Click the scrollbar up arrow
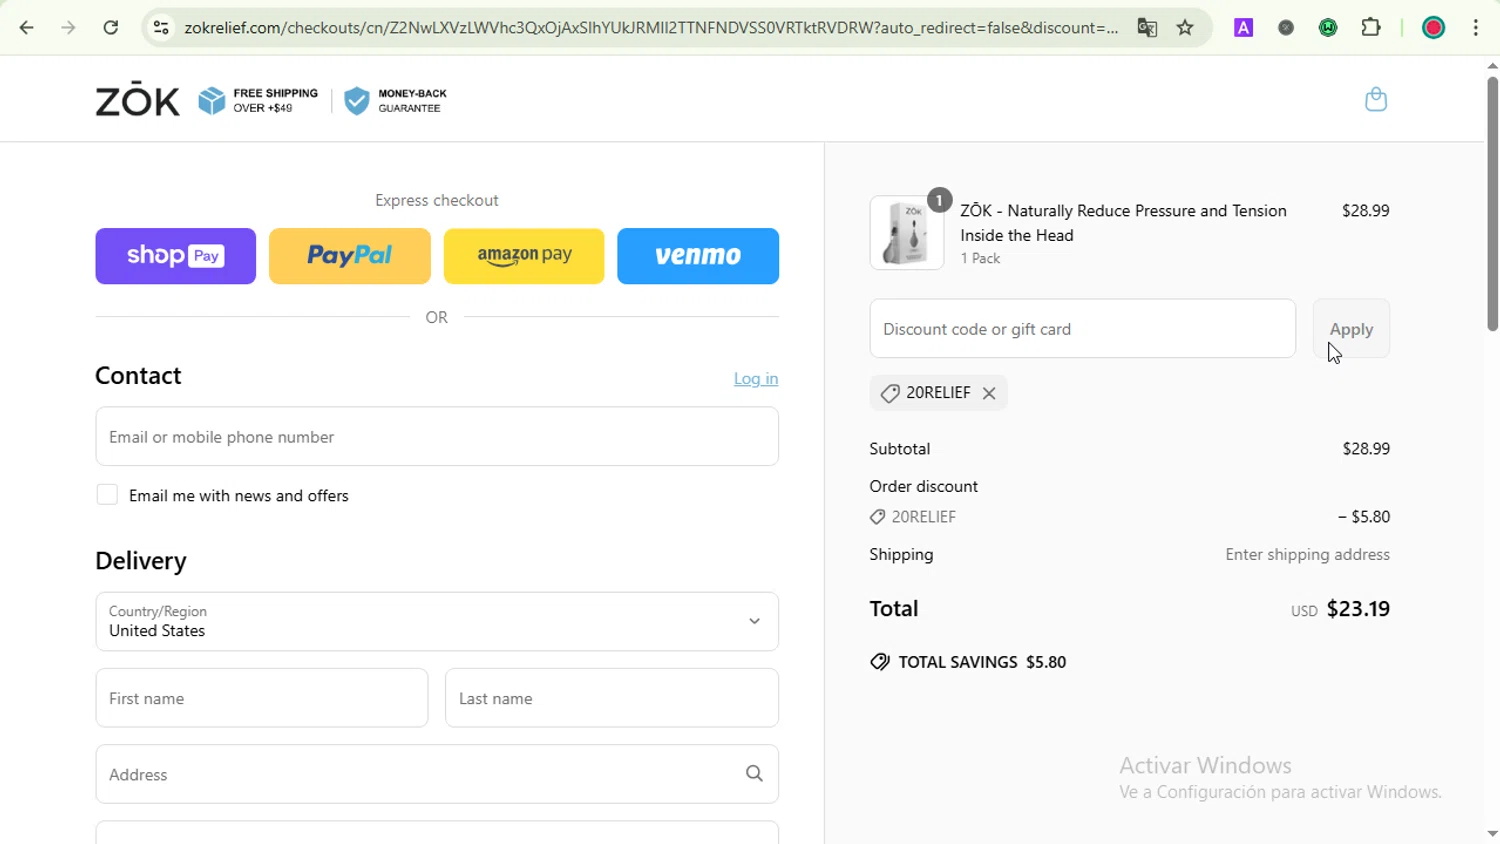The image size is (1500, 844). click(x=1492, y=66)
